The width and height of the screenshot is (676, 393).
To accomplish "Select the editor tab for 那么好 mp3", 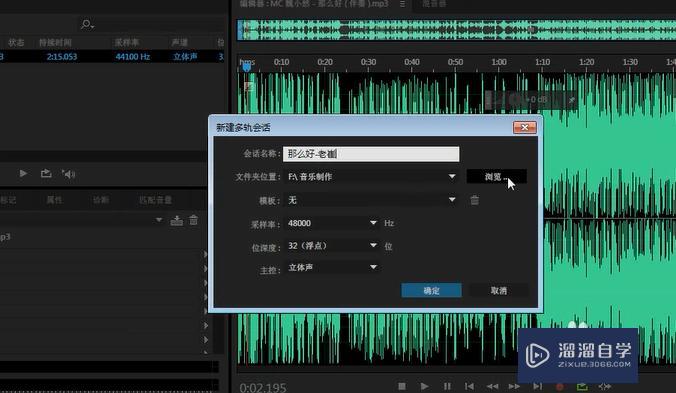I will (314, 4).
